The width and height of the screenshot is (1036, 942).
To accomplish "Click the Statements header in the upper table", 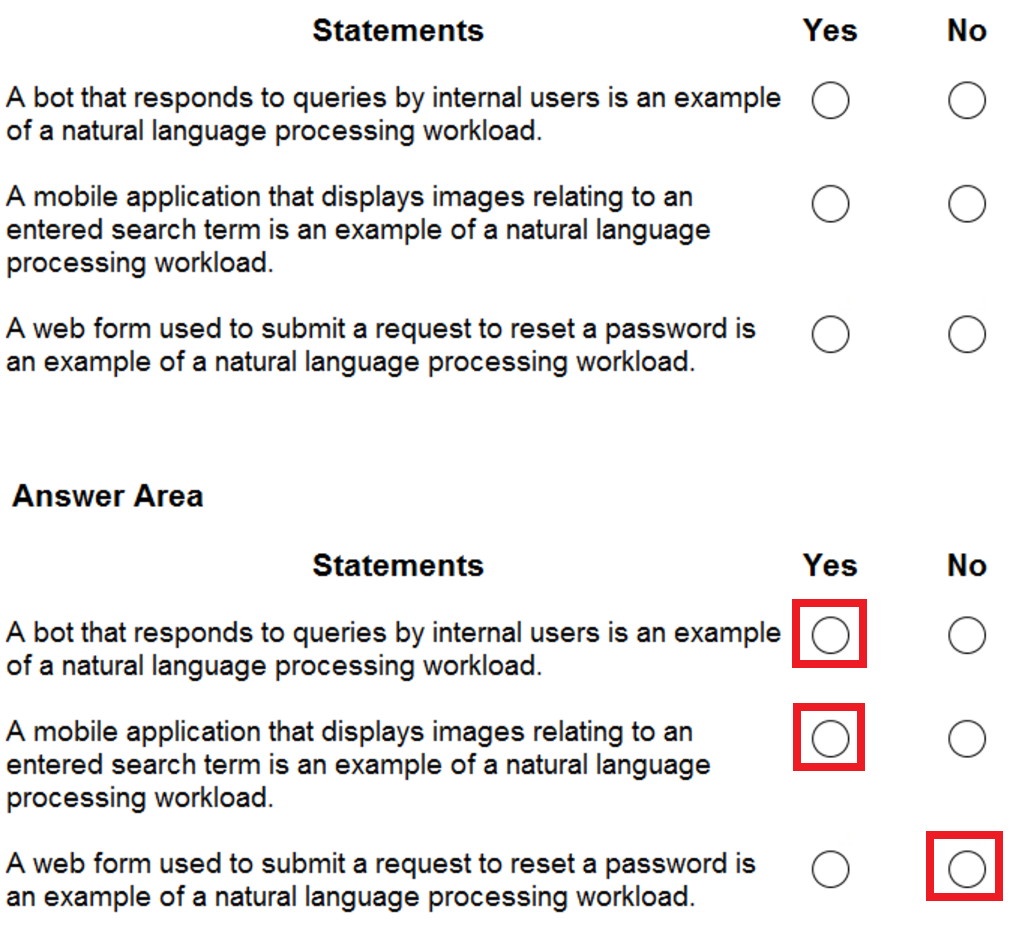I will [x=398, y=31].
